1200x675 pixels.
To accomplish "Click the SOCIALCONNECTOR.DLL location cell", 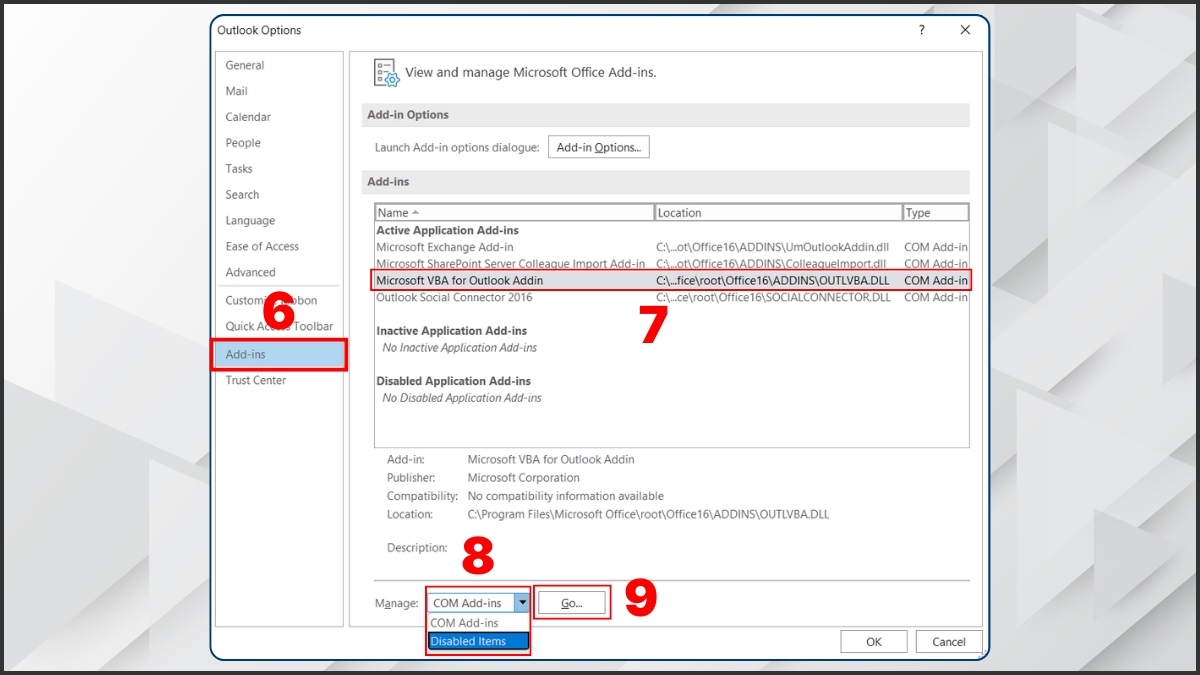I will [773, 297].
